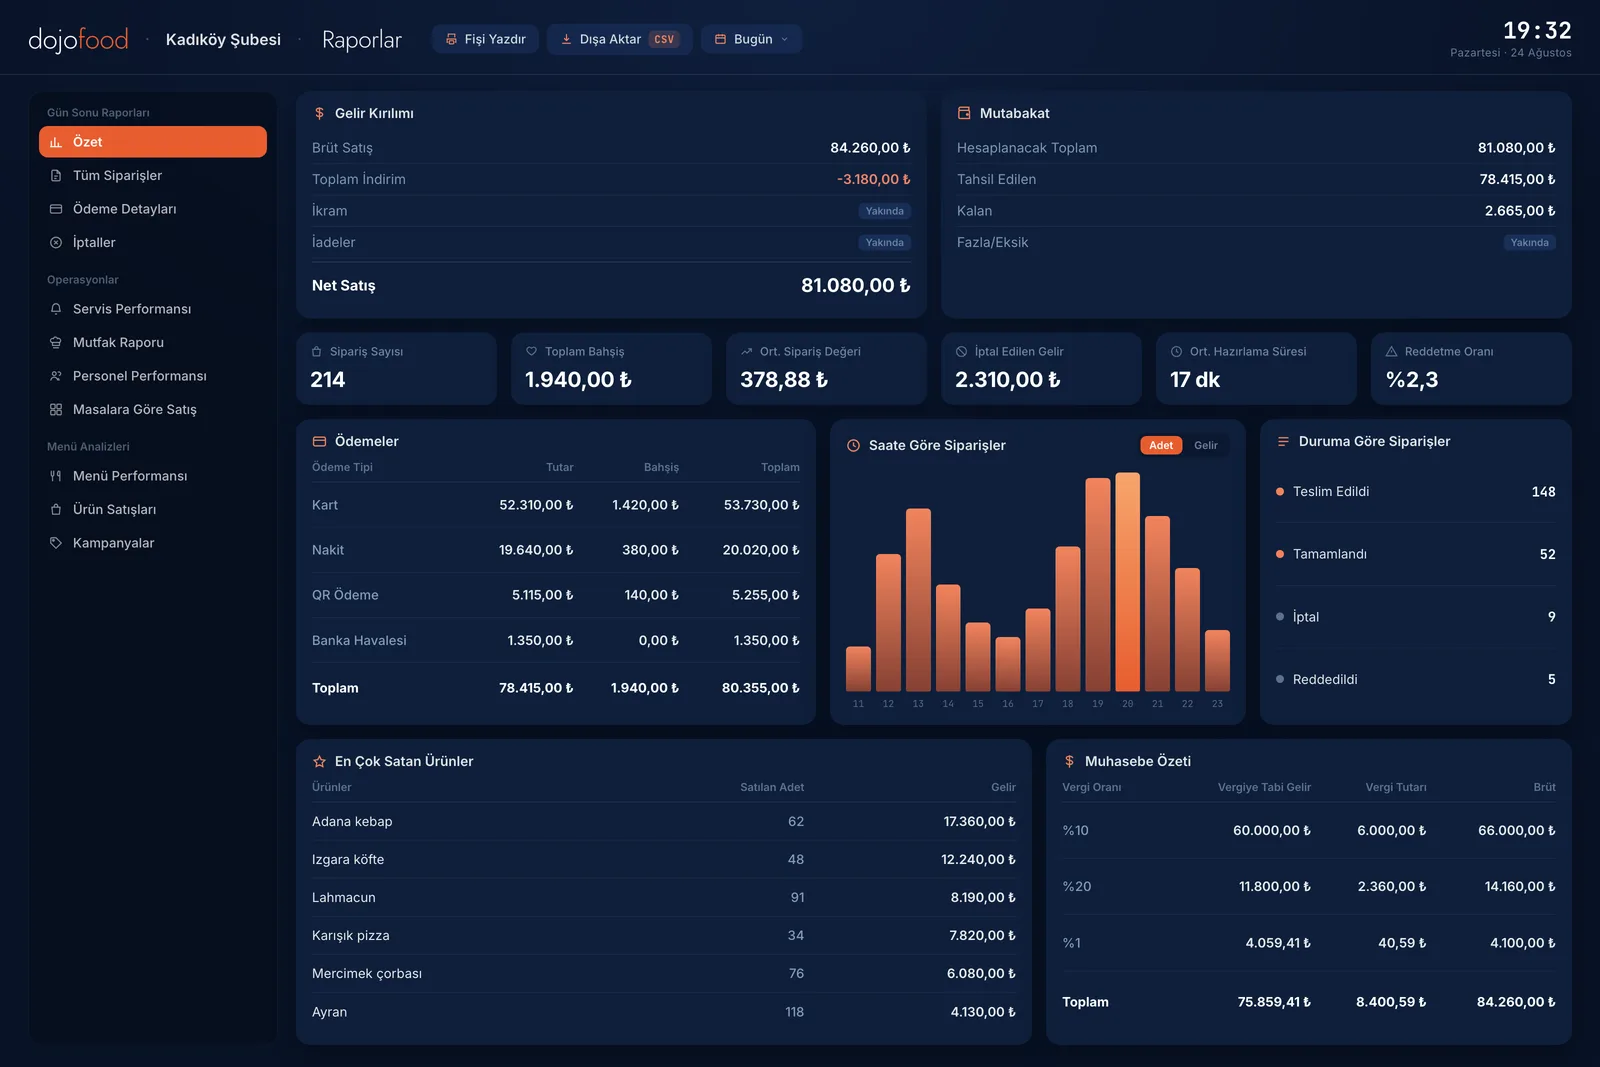Viewport: 1600px width, 1067px height.
Task: Click the calendar icon in Bugün
Action: [720, 39]
